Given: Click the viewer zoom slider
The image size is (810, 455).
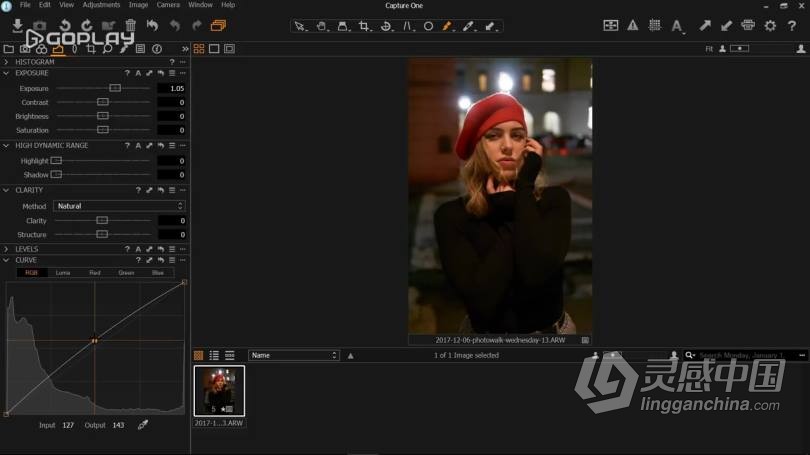Looking at the screenshot, I should coord(740,49).
